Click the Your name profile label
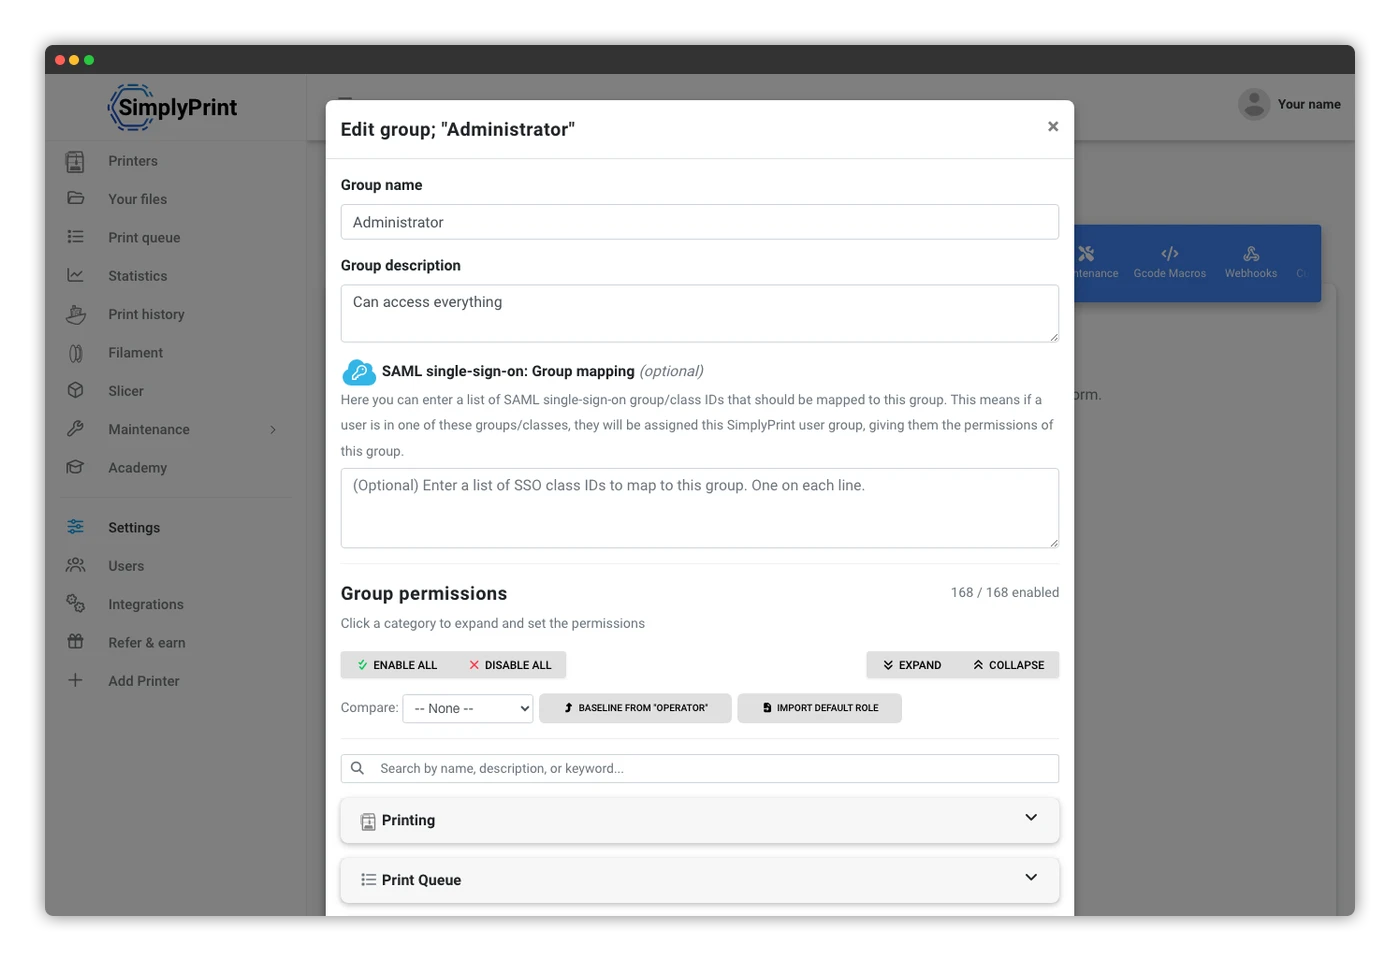This screenshot has width=1400, height=961. (1309, 104)
